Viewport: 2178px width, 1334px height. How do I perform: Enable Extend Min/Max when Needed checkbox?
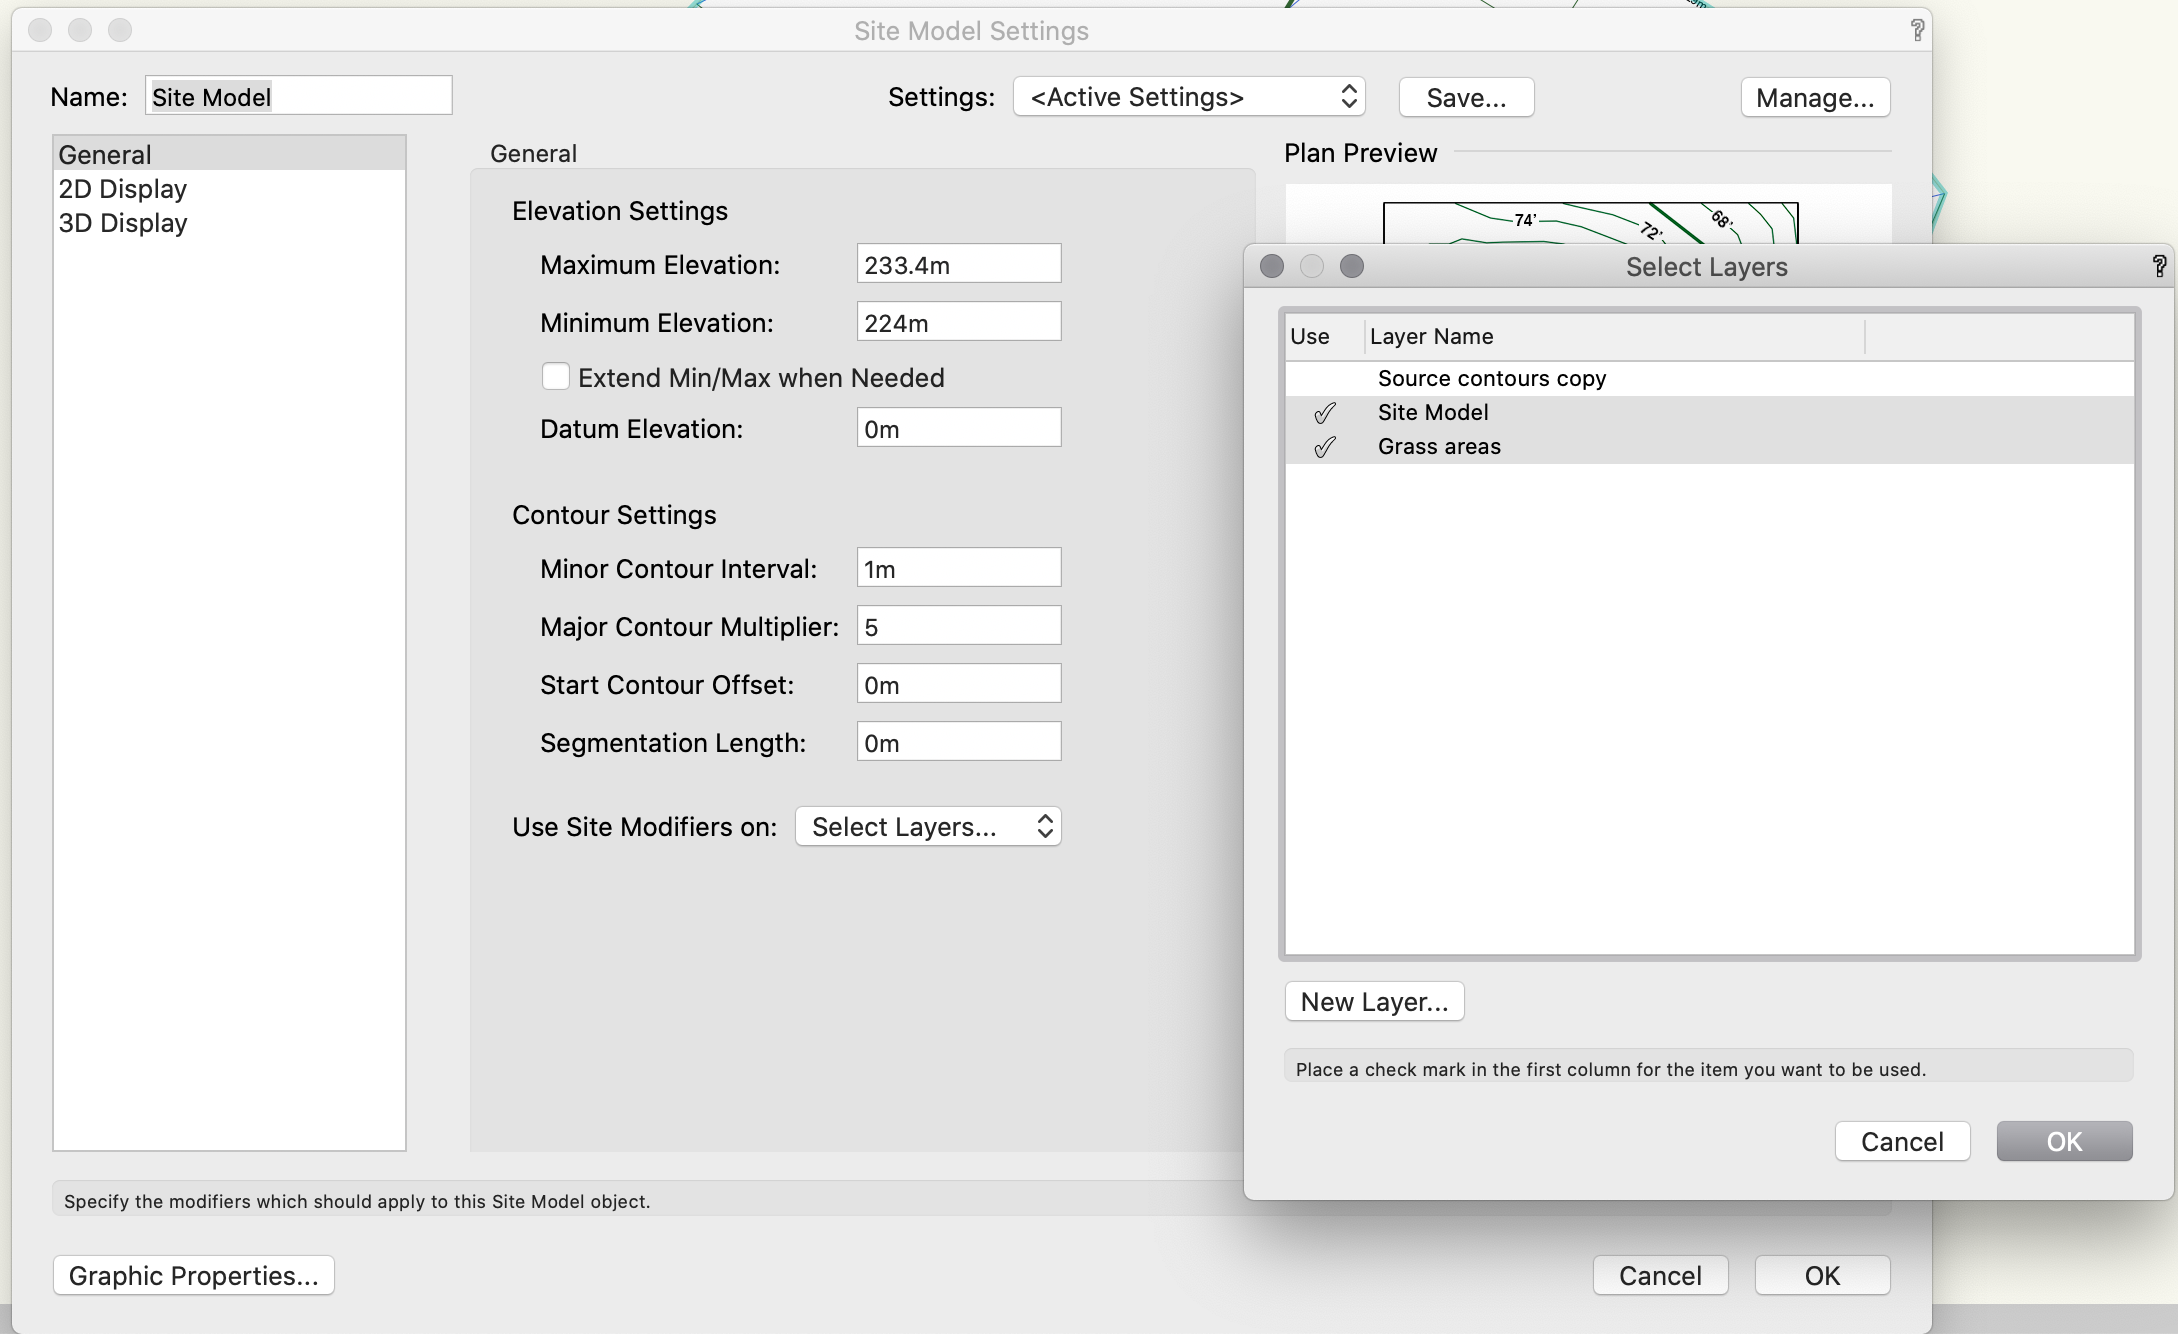pyautogui.click(x=556, y=377)
